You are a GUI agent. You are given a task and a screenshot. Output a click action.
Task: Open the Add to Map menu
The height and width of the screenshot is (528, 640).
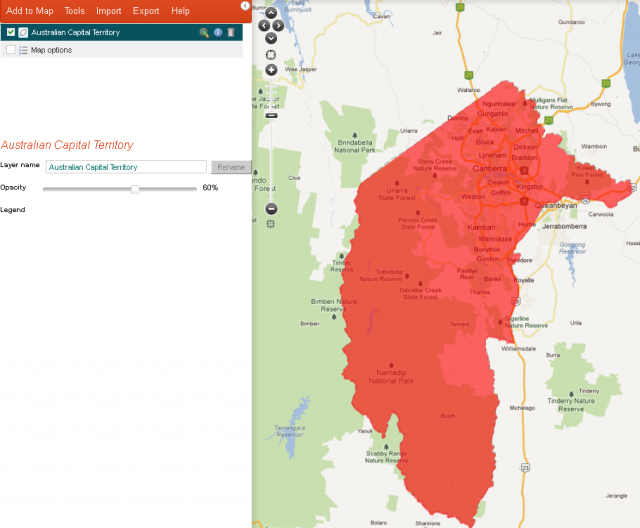pyautogui.click(x=30, y=11)
